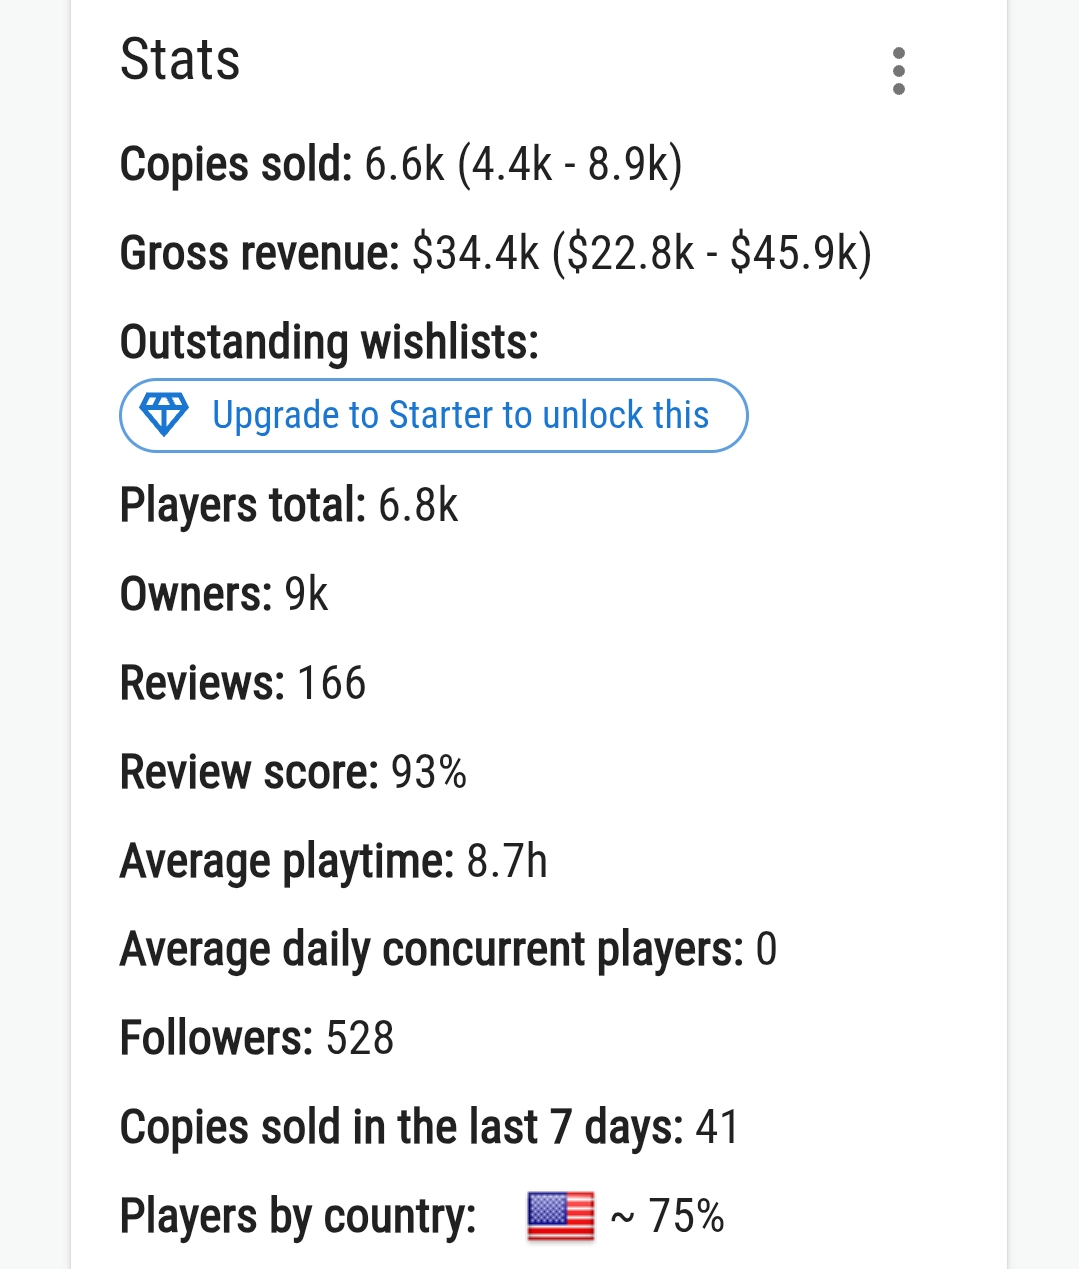The width and height of the screenshot is (1079, 1269).
Task: Click the Outstanding wishlists label
Action: (x=329, y=342)
